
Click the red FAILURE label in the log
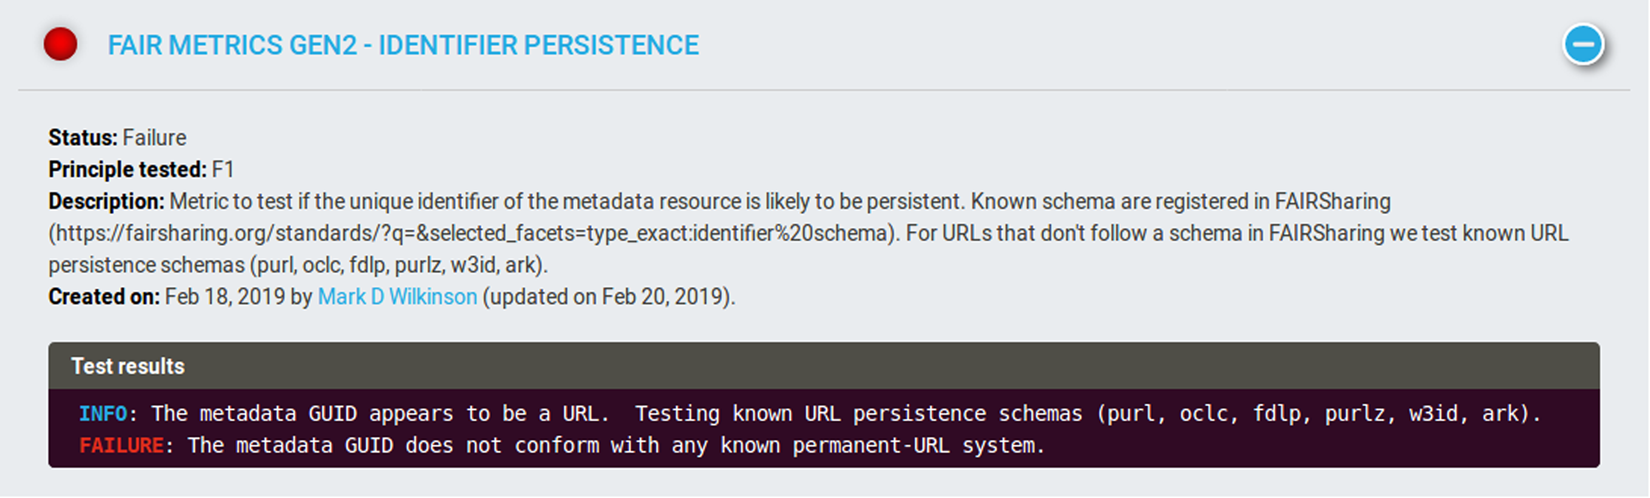121,446
